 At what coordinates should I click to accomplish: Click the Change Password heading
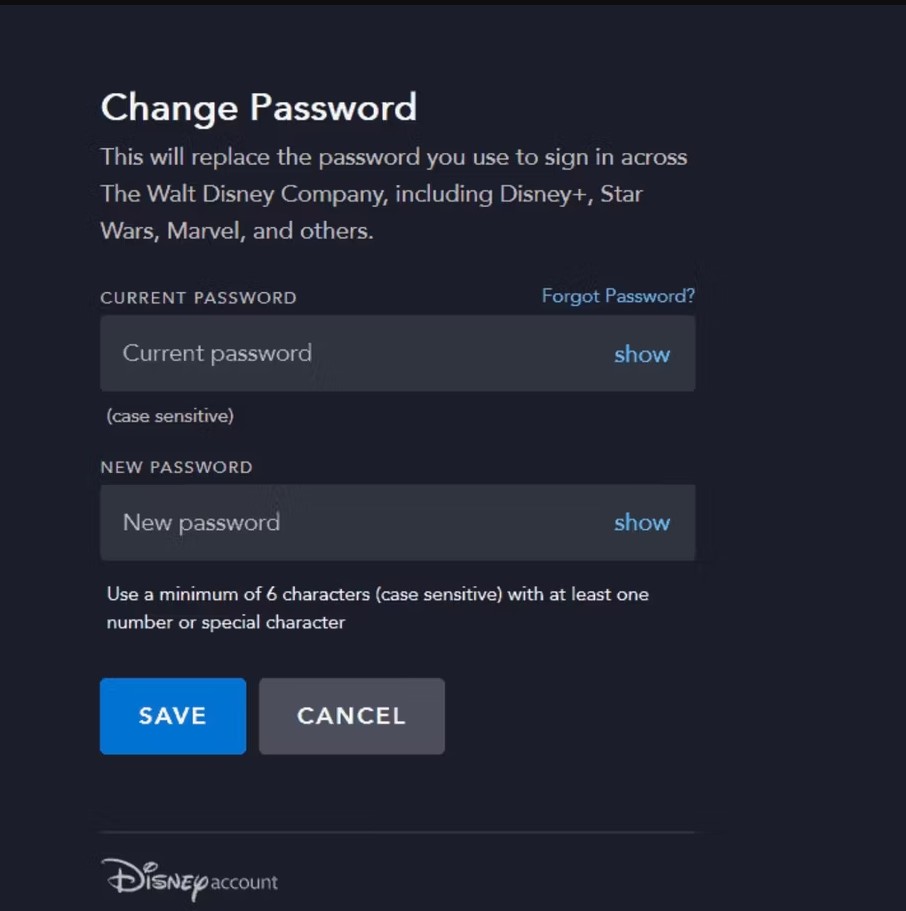tap(258, 107)
